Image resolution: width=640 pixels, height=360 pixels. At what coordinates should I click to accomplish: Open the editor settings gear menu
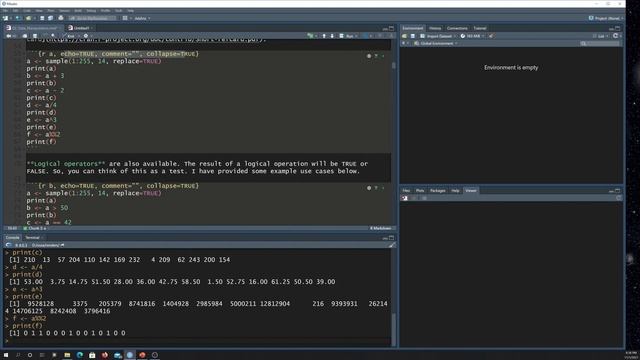coord(86,36)
